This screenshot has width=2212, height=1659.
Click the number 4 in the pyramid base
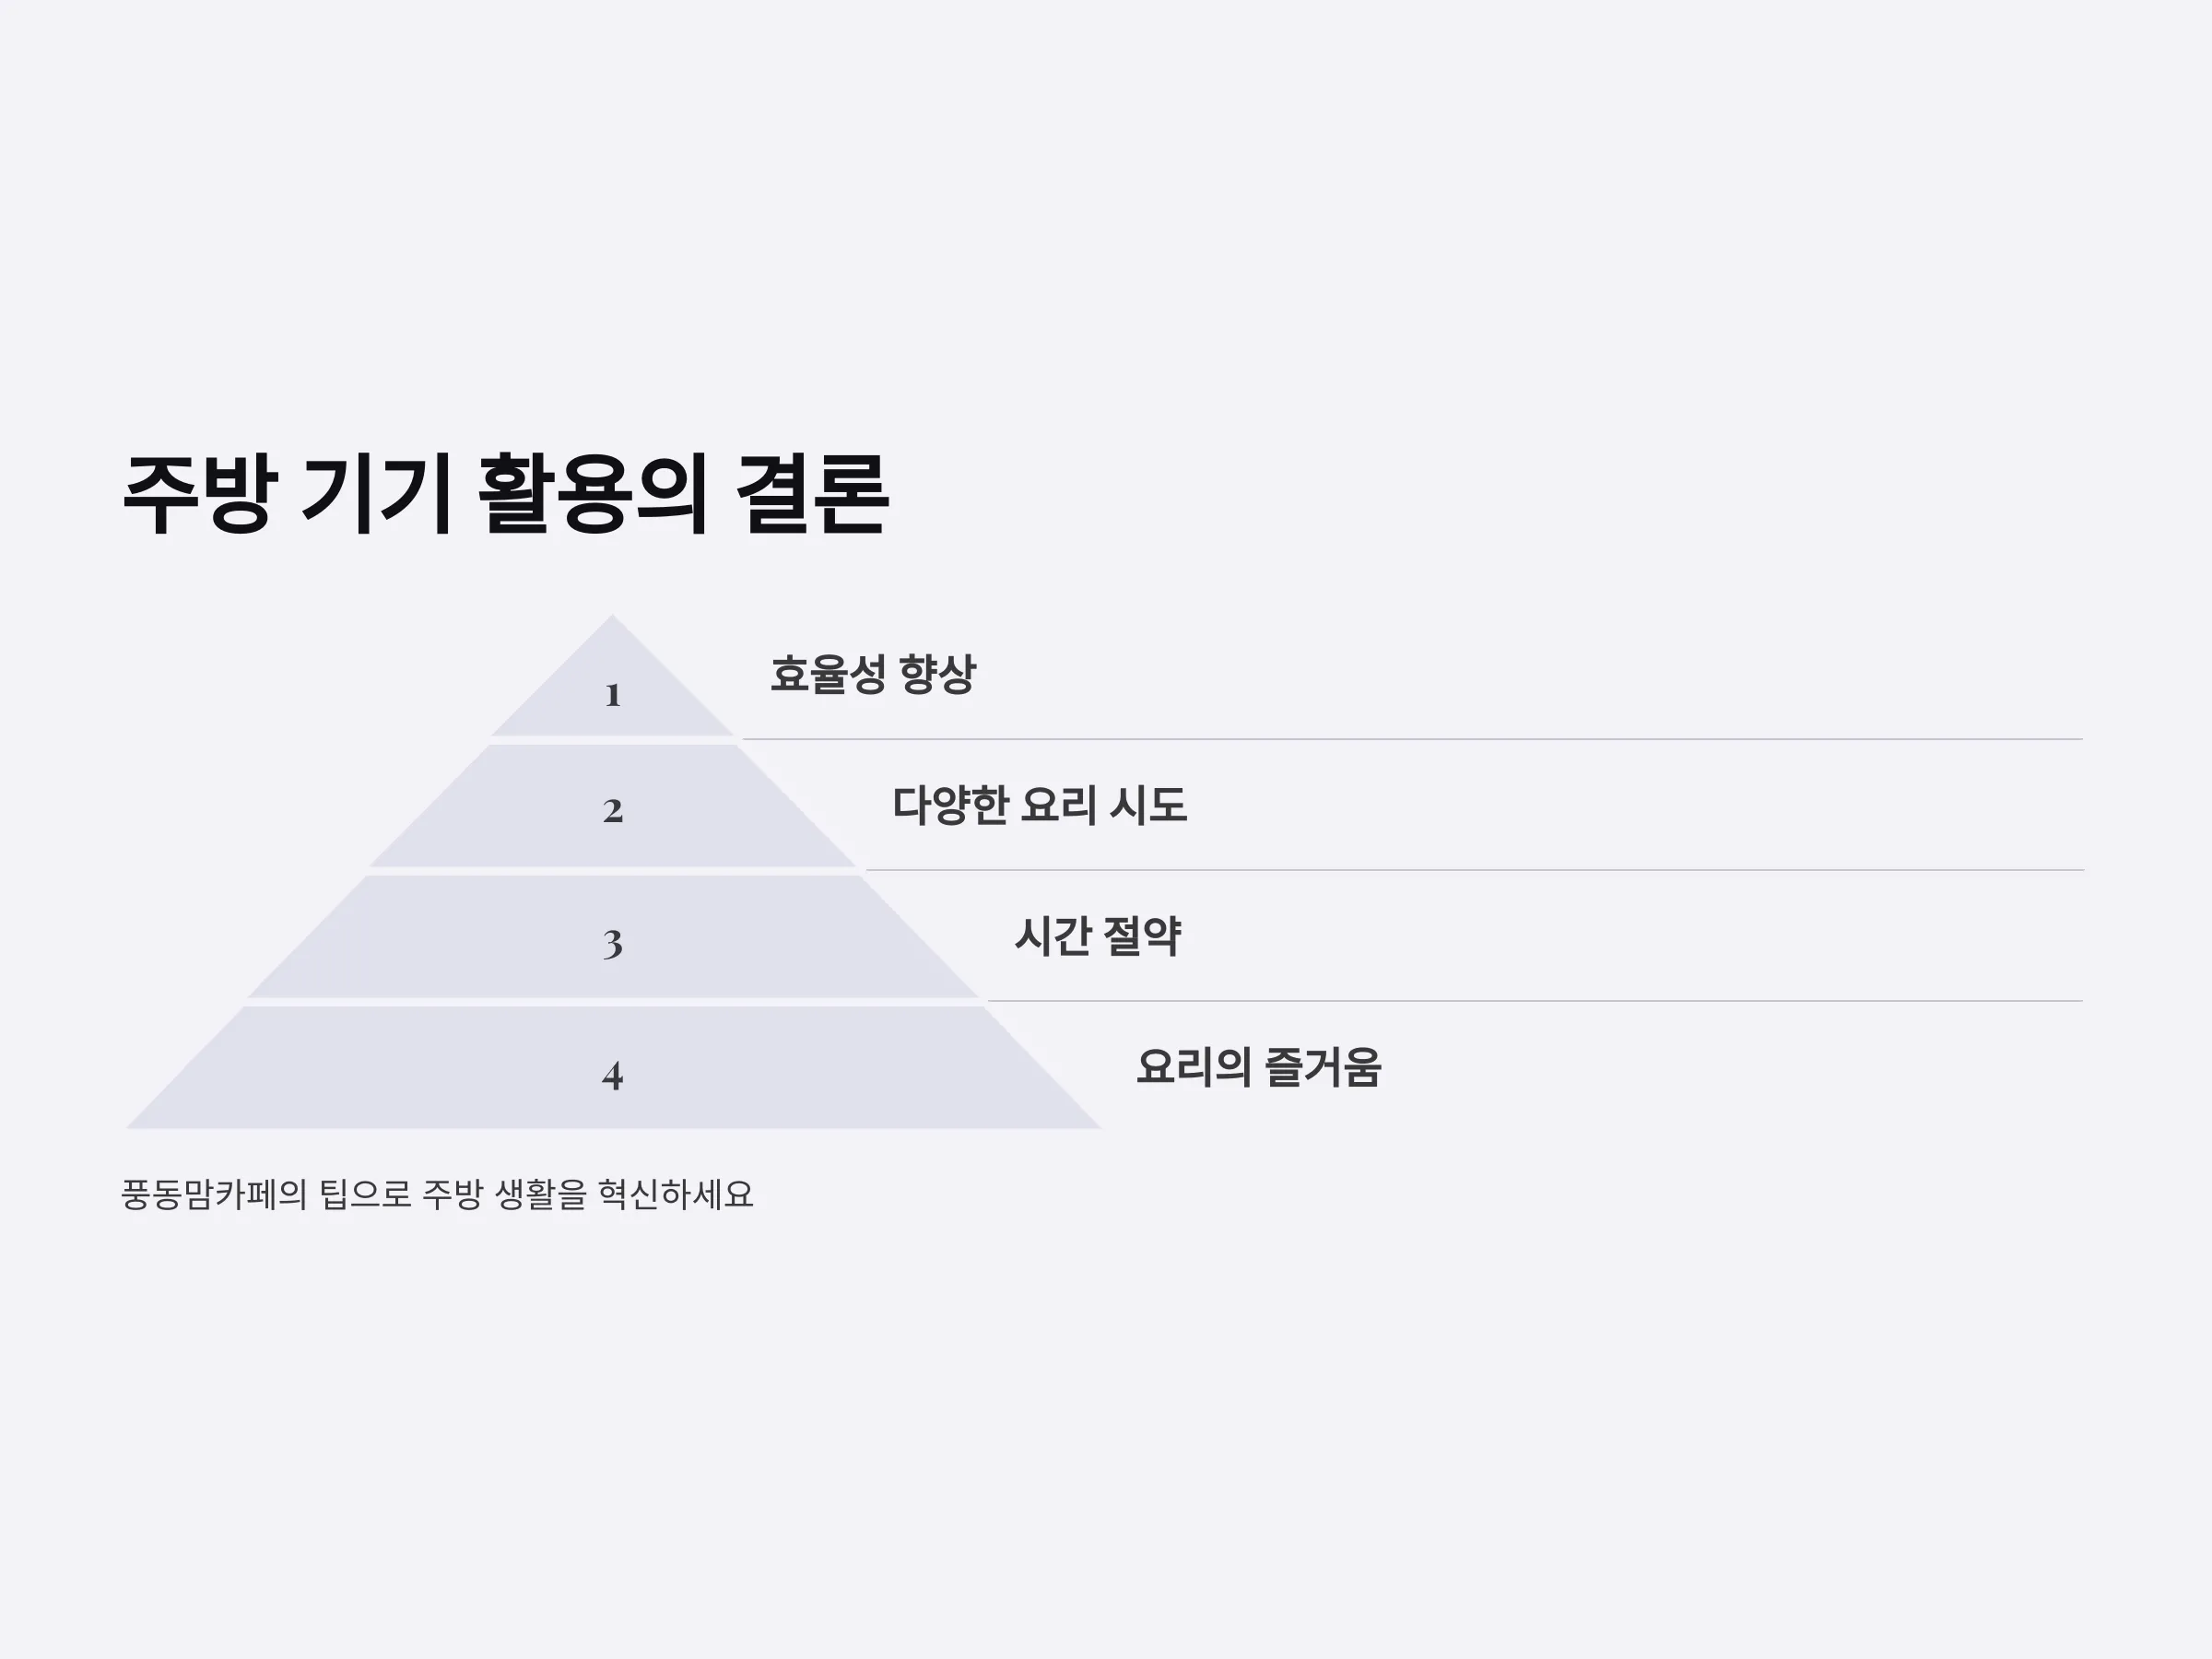[613, 1075]
